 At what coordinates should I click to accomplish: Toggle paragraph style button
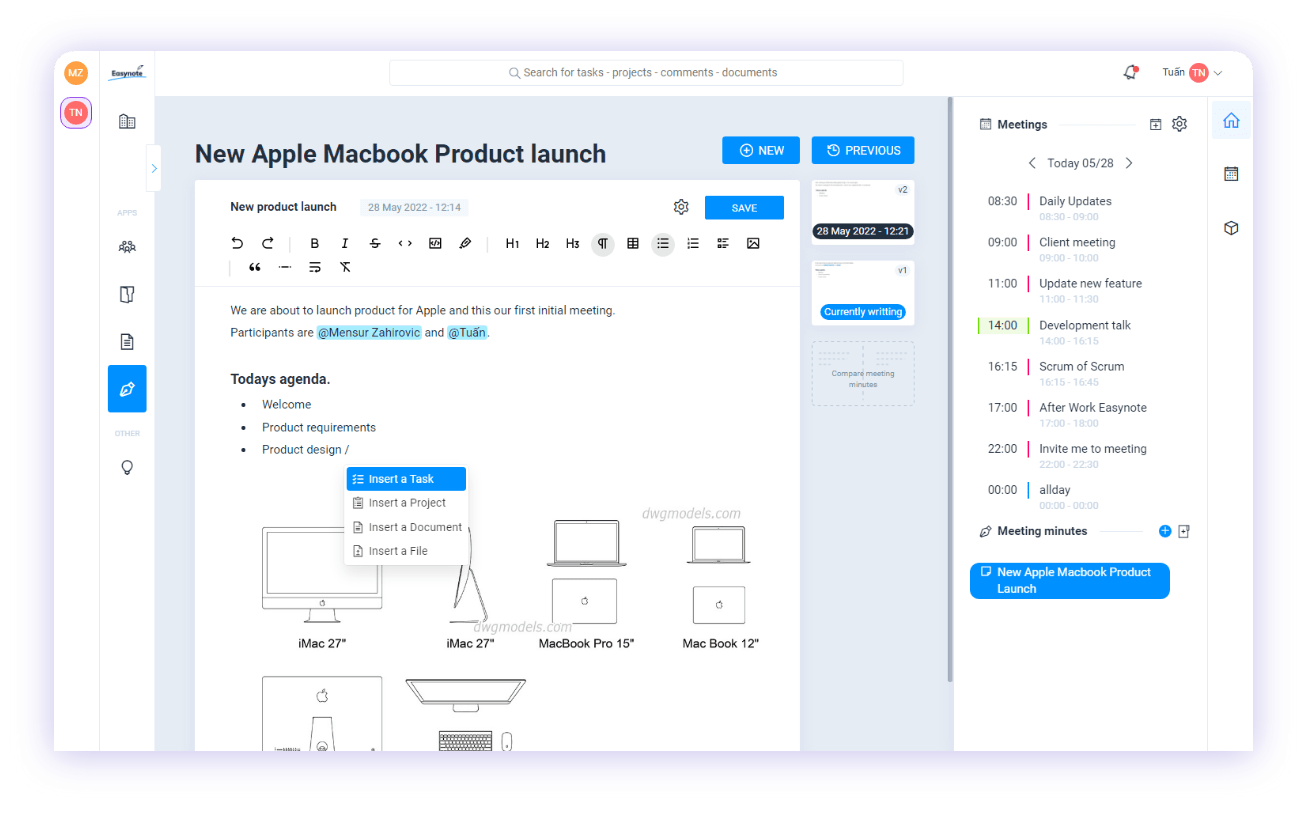pyautogui.click(x=602, y=243)
